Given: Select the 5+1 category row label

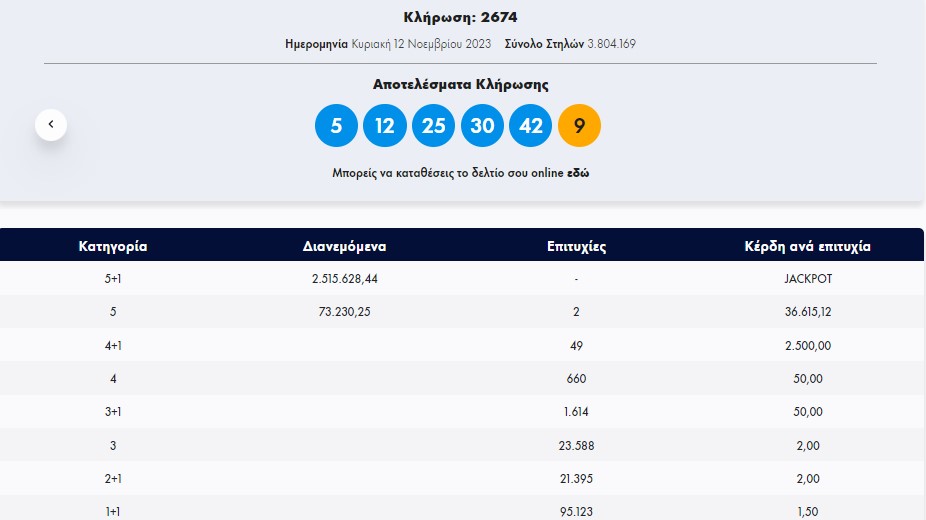Looking at the screenshot, I should point(113,279).
